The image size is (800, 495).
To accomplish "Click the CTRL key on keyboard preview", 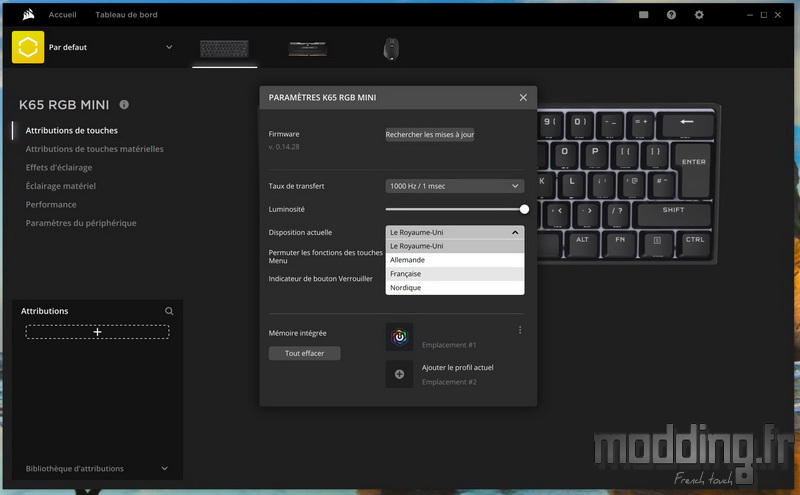I will [x=694, y=244].
